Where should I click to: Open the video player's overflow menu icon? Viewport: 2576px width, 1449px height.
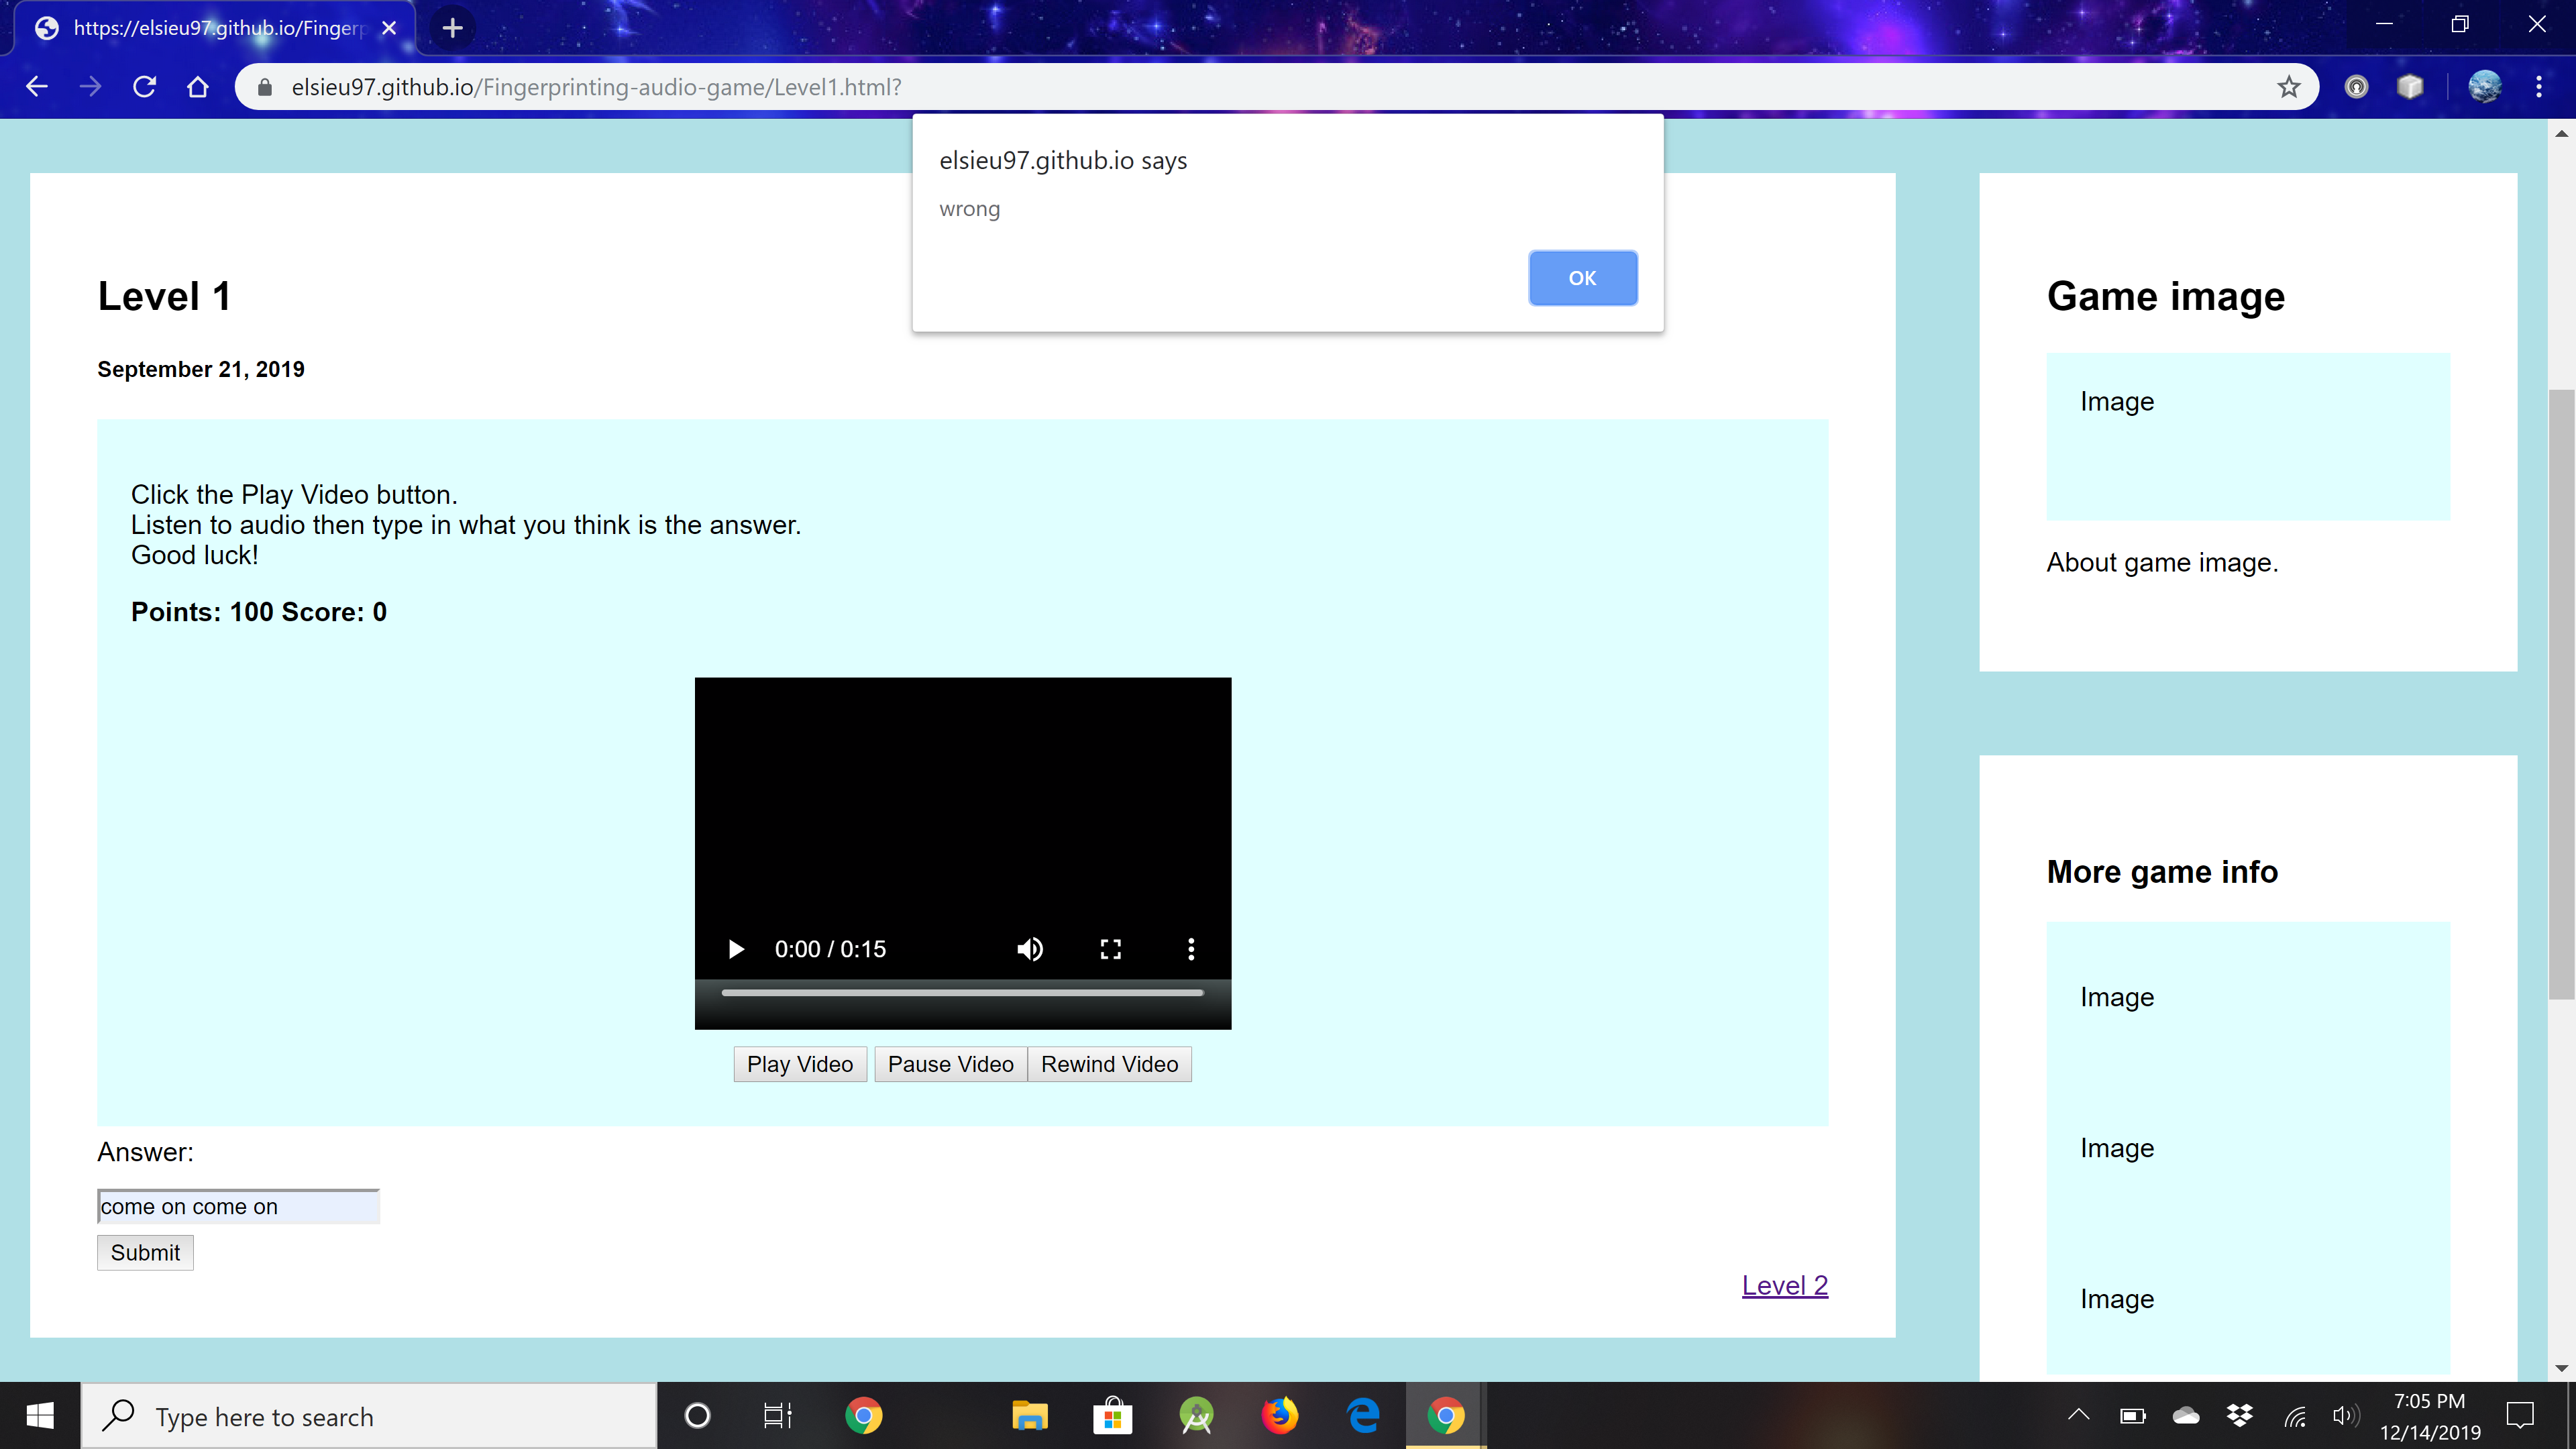click(1190, 948)
